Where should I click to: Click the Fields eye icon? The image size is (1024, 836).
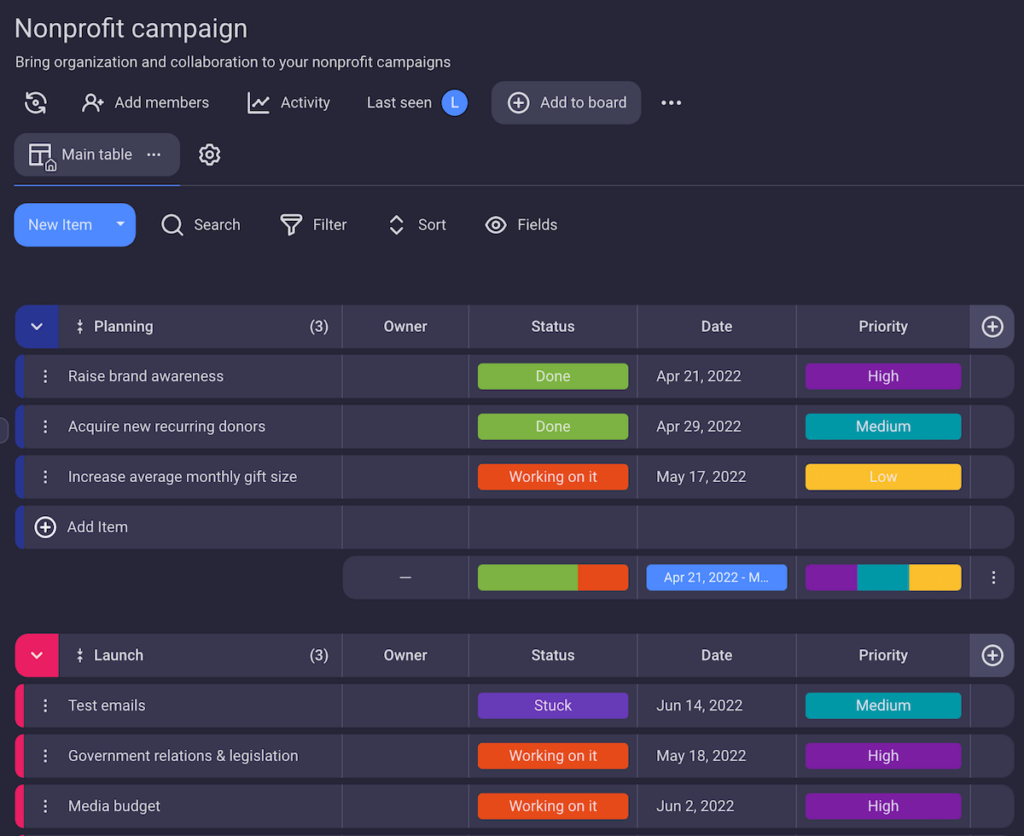pos(495,225)
